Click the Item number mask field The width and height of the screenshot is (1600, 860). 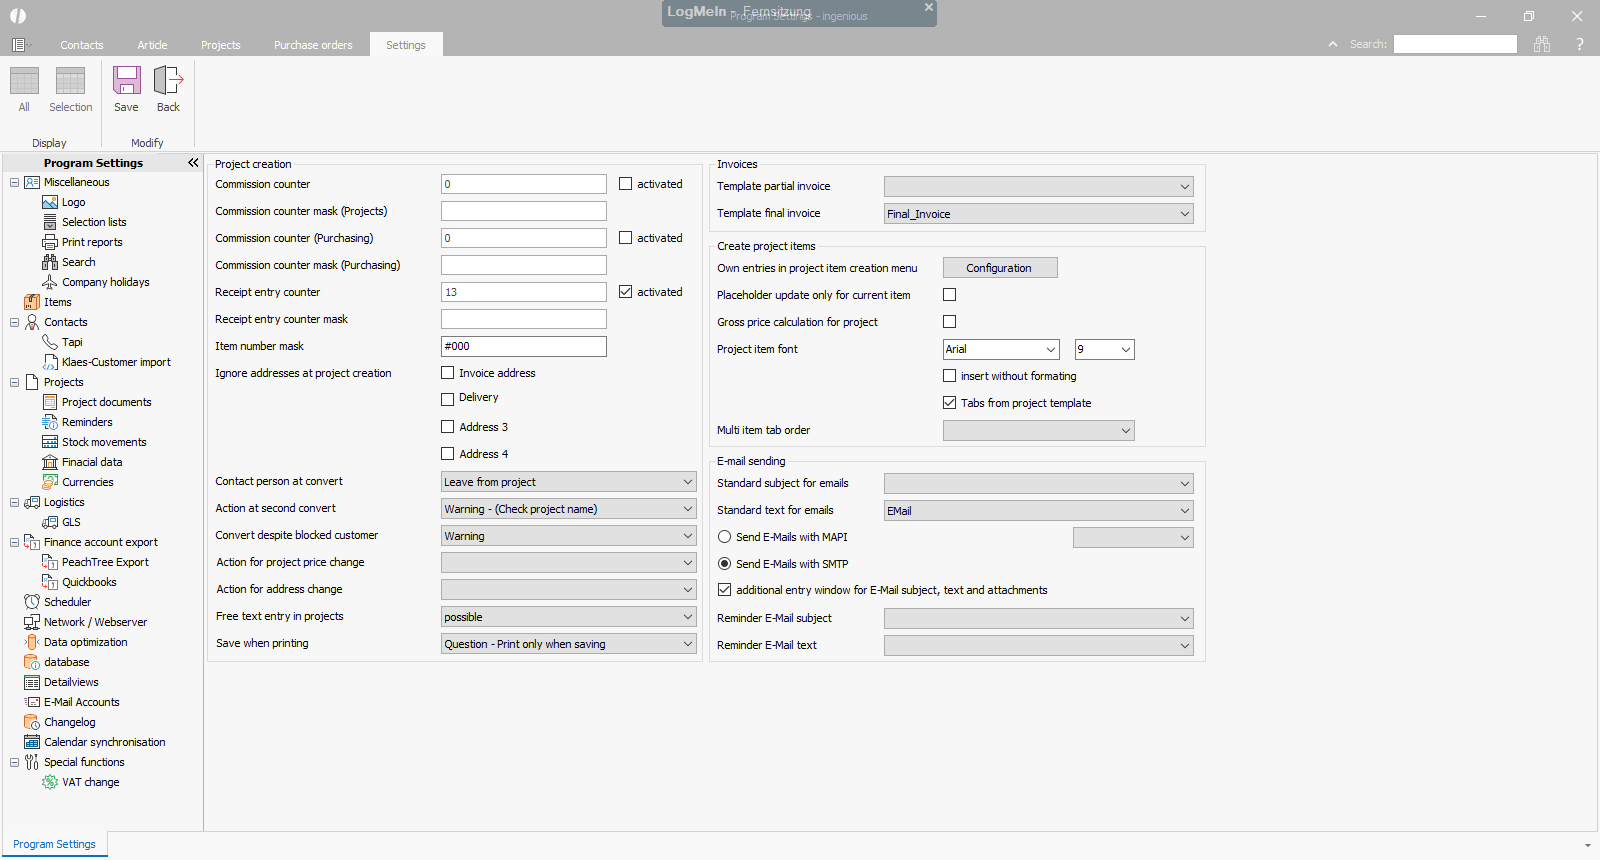click(523, 346)
